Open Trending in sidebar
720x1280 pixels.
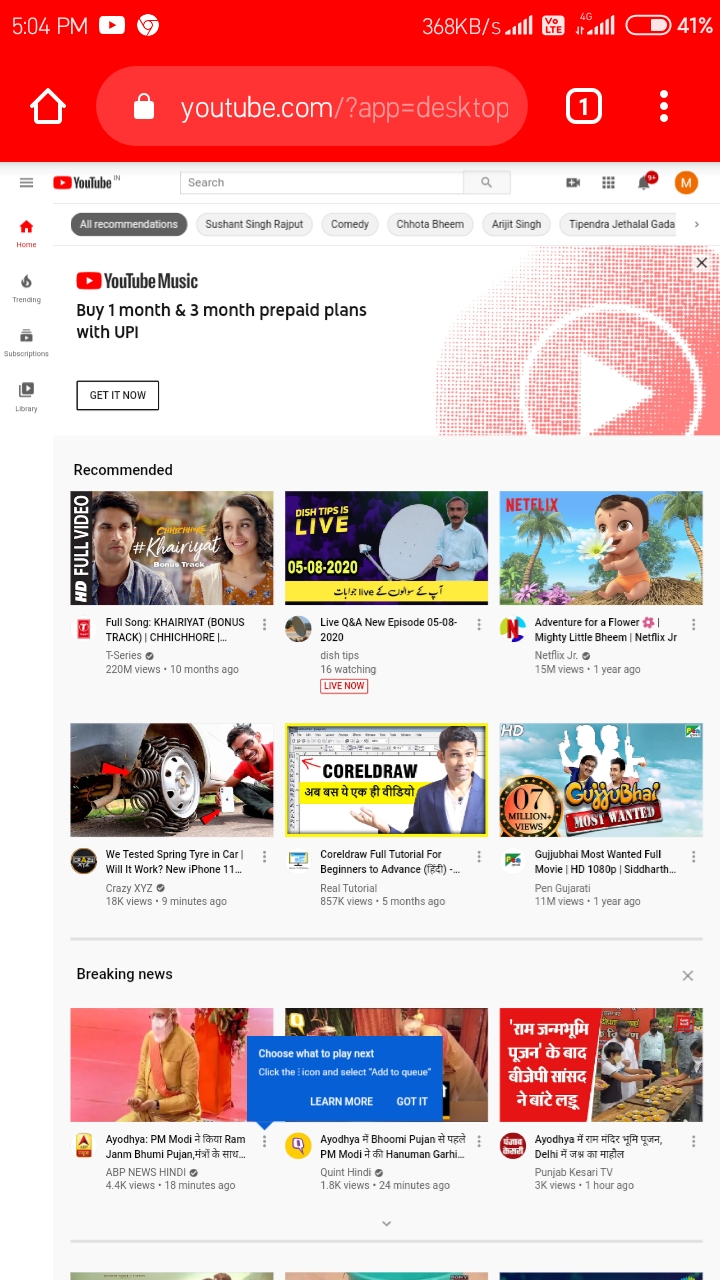[26, 289]
